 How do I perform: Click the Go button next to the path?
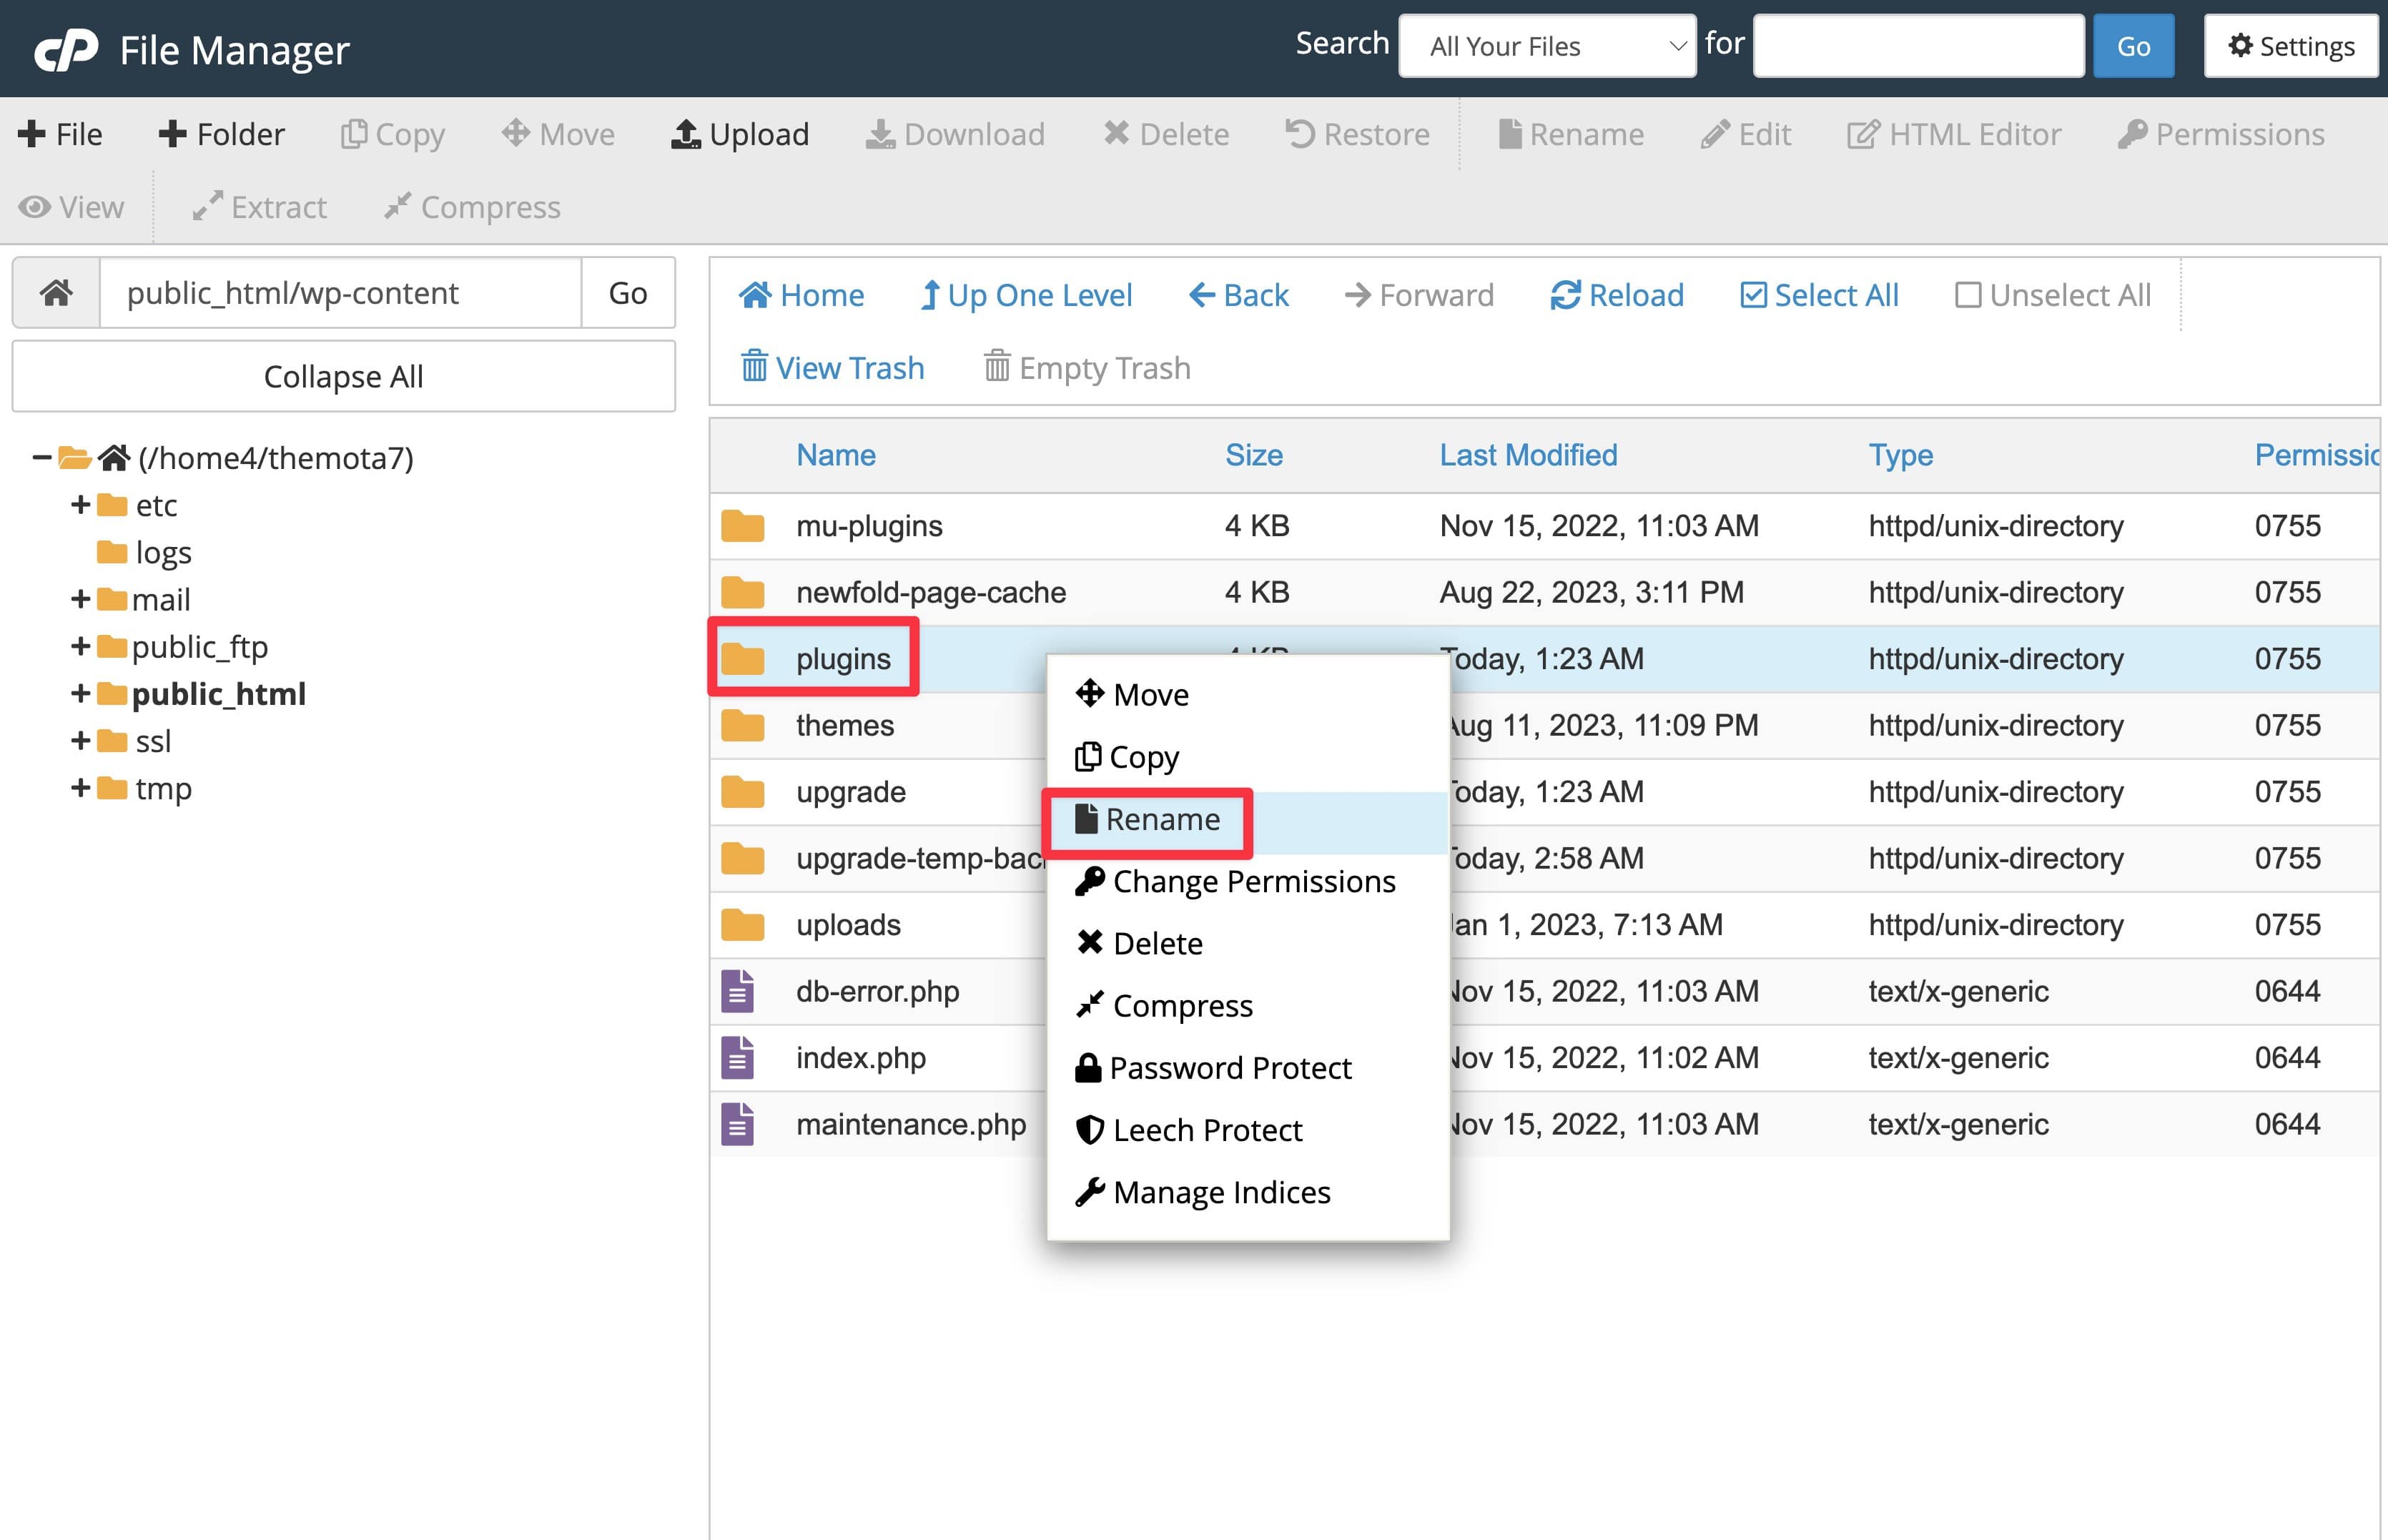(x=627, y=292)
